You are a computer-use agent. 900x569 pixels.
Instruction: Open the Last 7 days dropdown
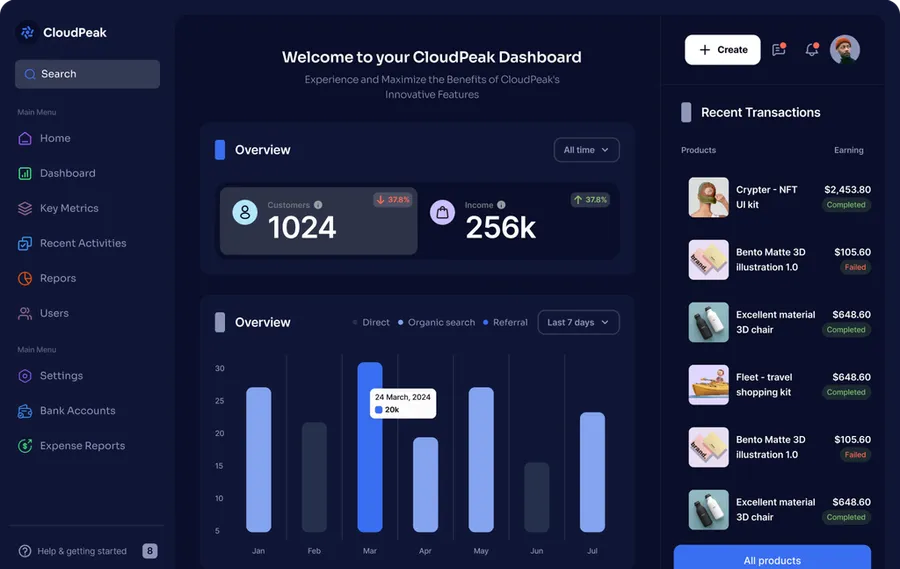point(578,322)
